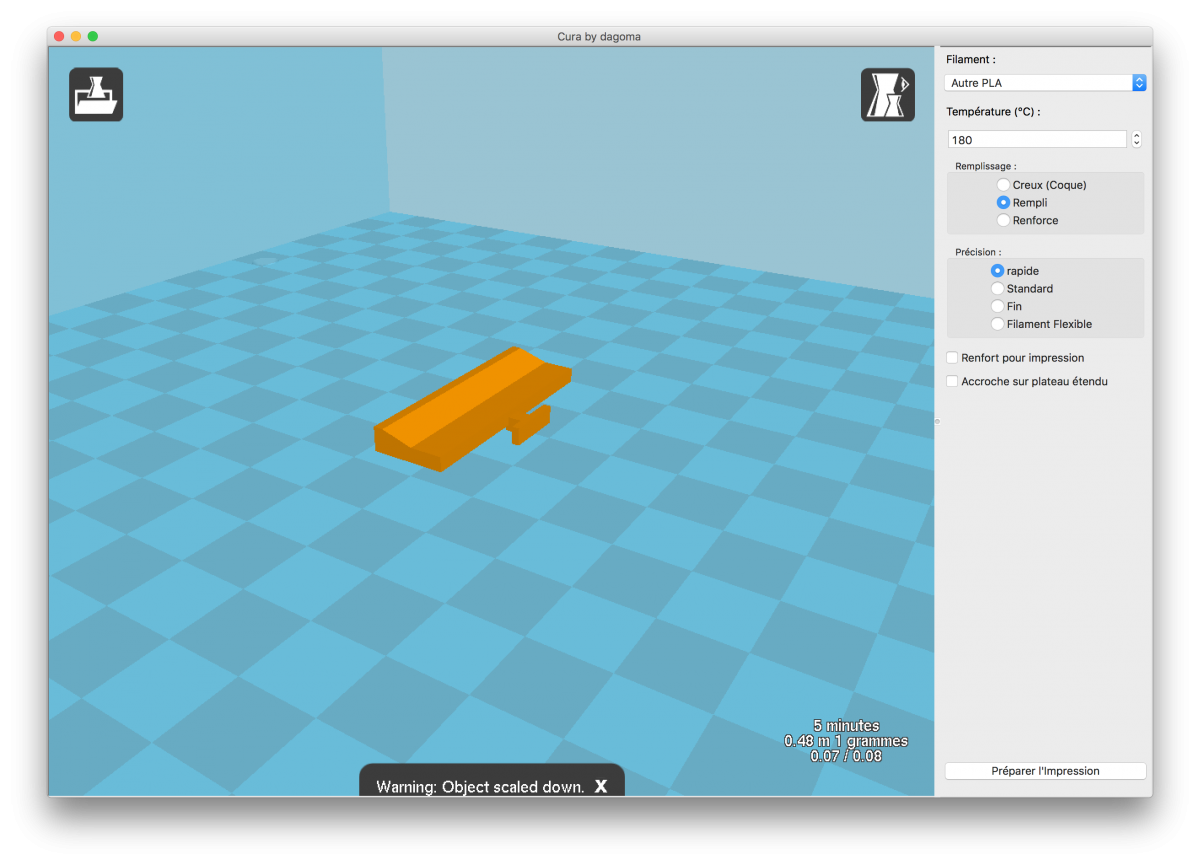Click the panel splitter handle
Viewport: 1200px width, 865px height.
(937, 421)
